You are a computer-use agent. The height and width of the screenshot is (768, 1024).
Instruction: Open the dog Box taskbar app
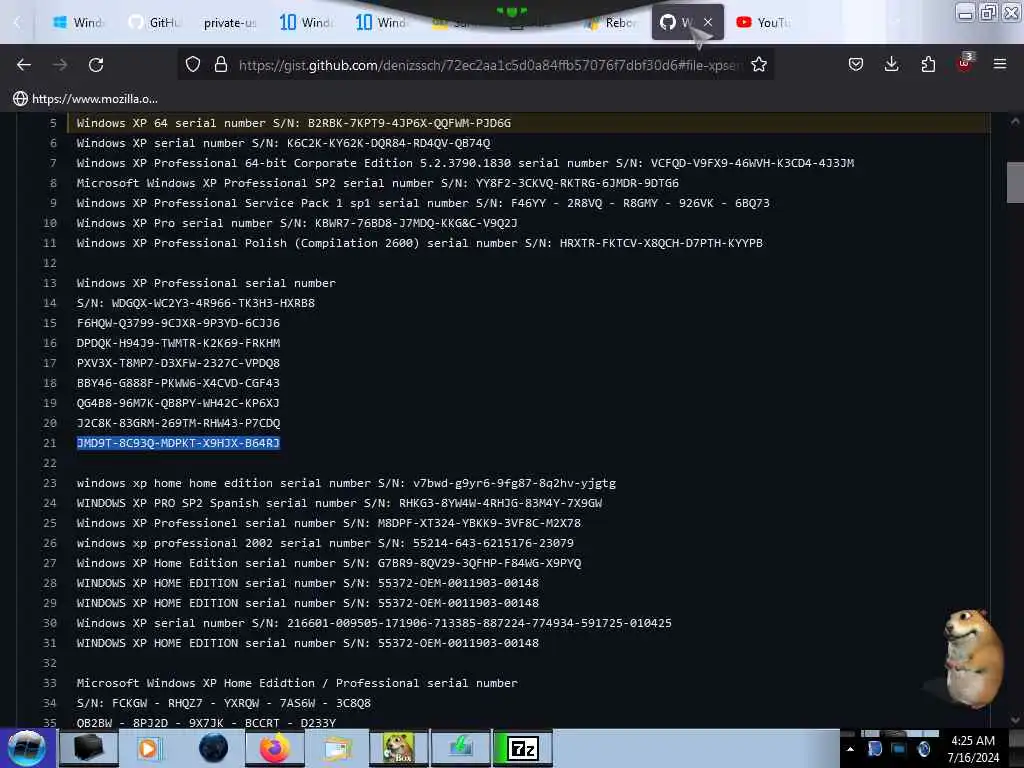pyautogui.click(x=398, y=748)
